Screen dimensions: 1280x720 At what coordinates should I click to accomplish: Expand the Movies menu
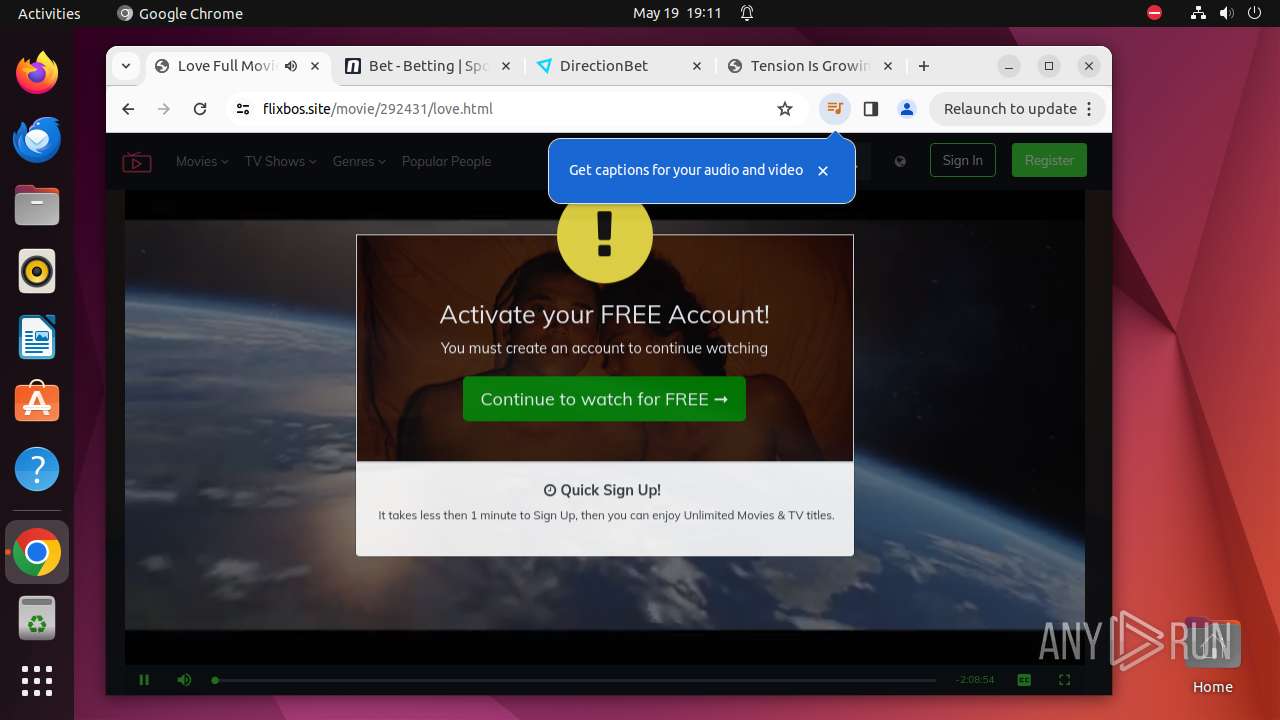[202, 161]
